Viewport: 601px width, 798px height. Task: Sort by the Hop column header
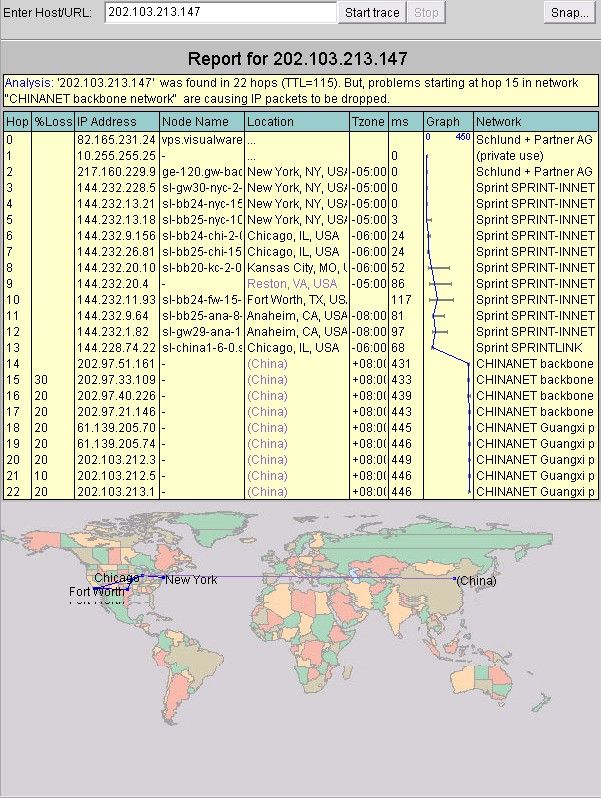[x=17, y=122]
